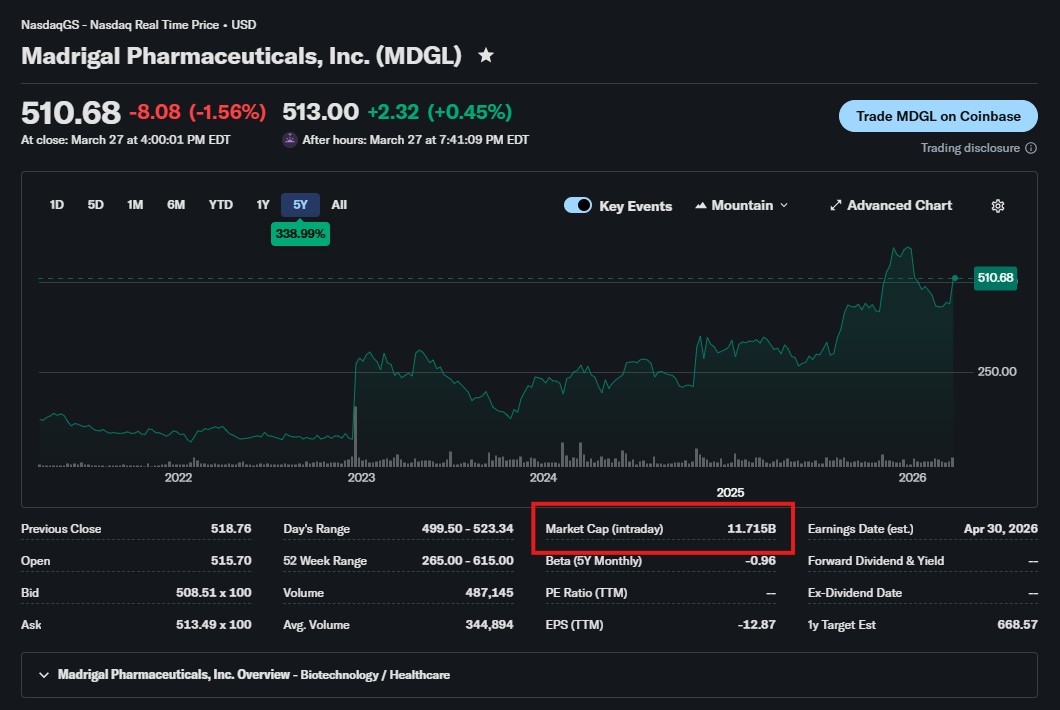Image resolution: width=1060 pixels, height=710 pixels.
Task: Click the Bid value 508.51 x 100
Action: [x=214, y=592]
